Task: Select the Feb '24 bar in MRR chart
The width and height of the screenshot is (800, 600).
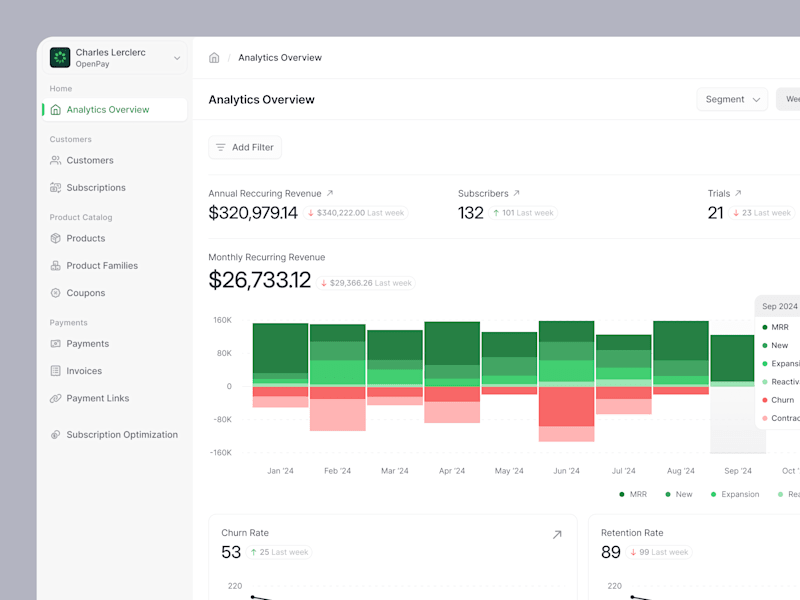Action: [x=338, y=378]
